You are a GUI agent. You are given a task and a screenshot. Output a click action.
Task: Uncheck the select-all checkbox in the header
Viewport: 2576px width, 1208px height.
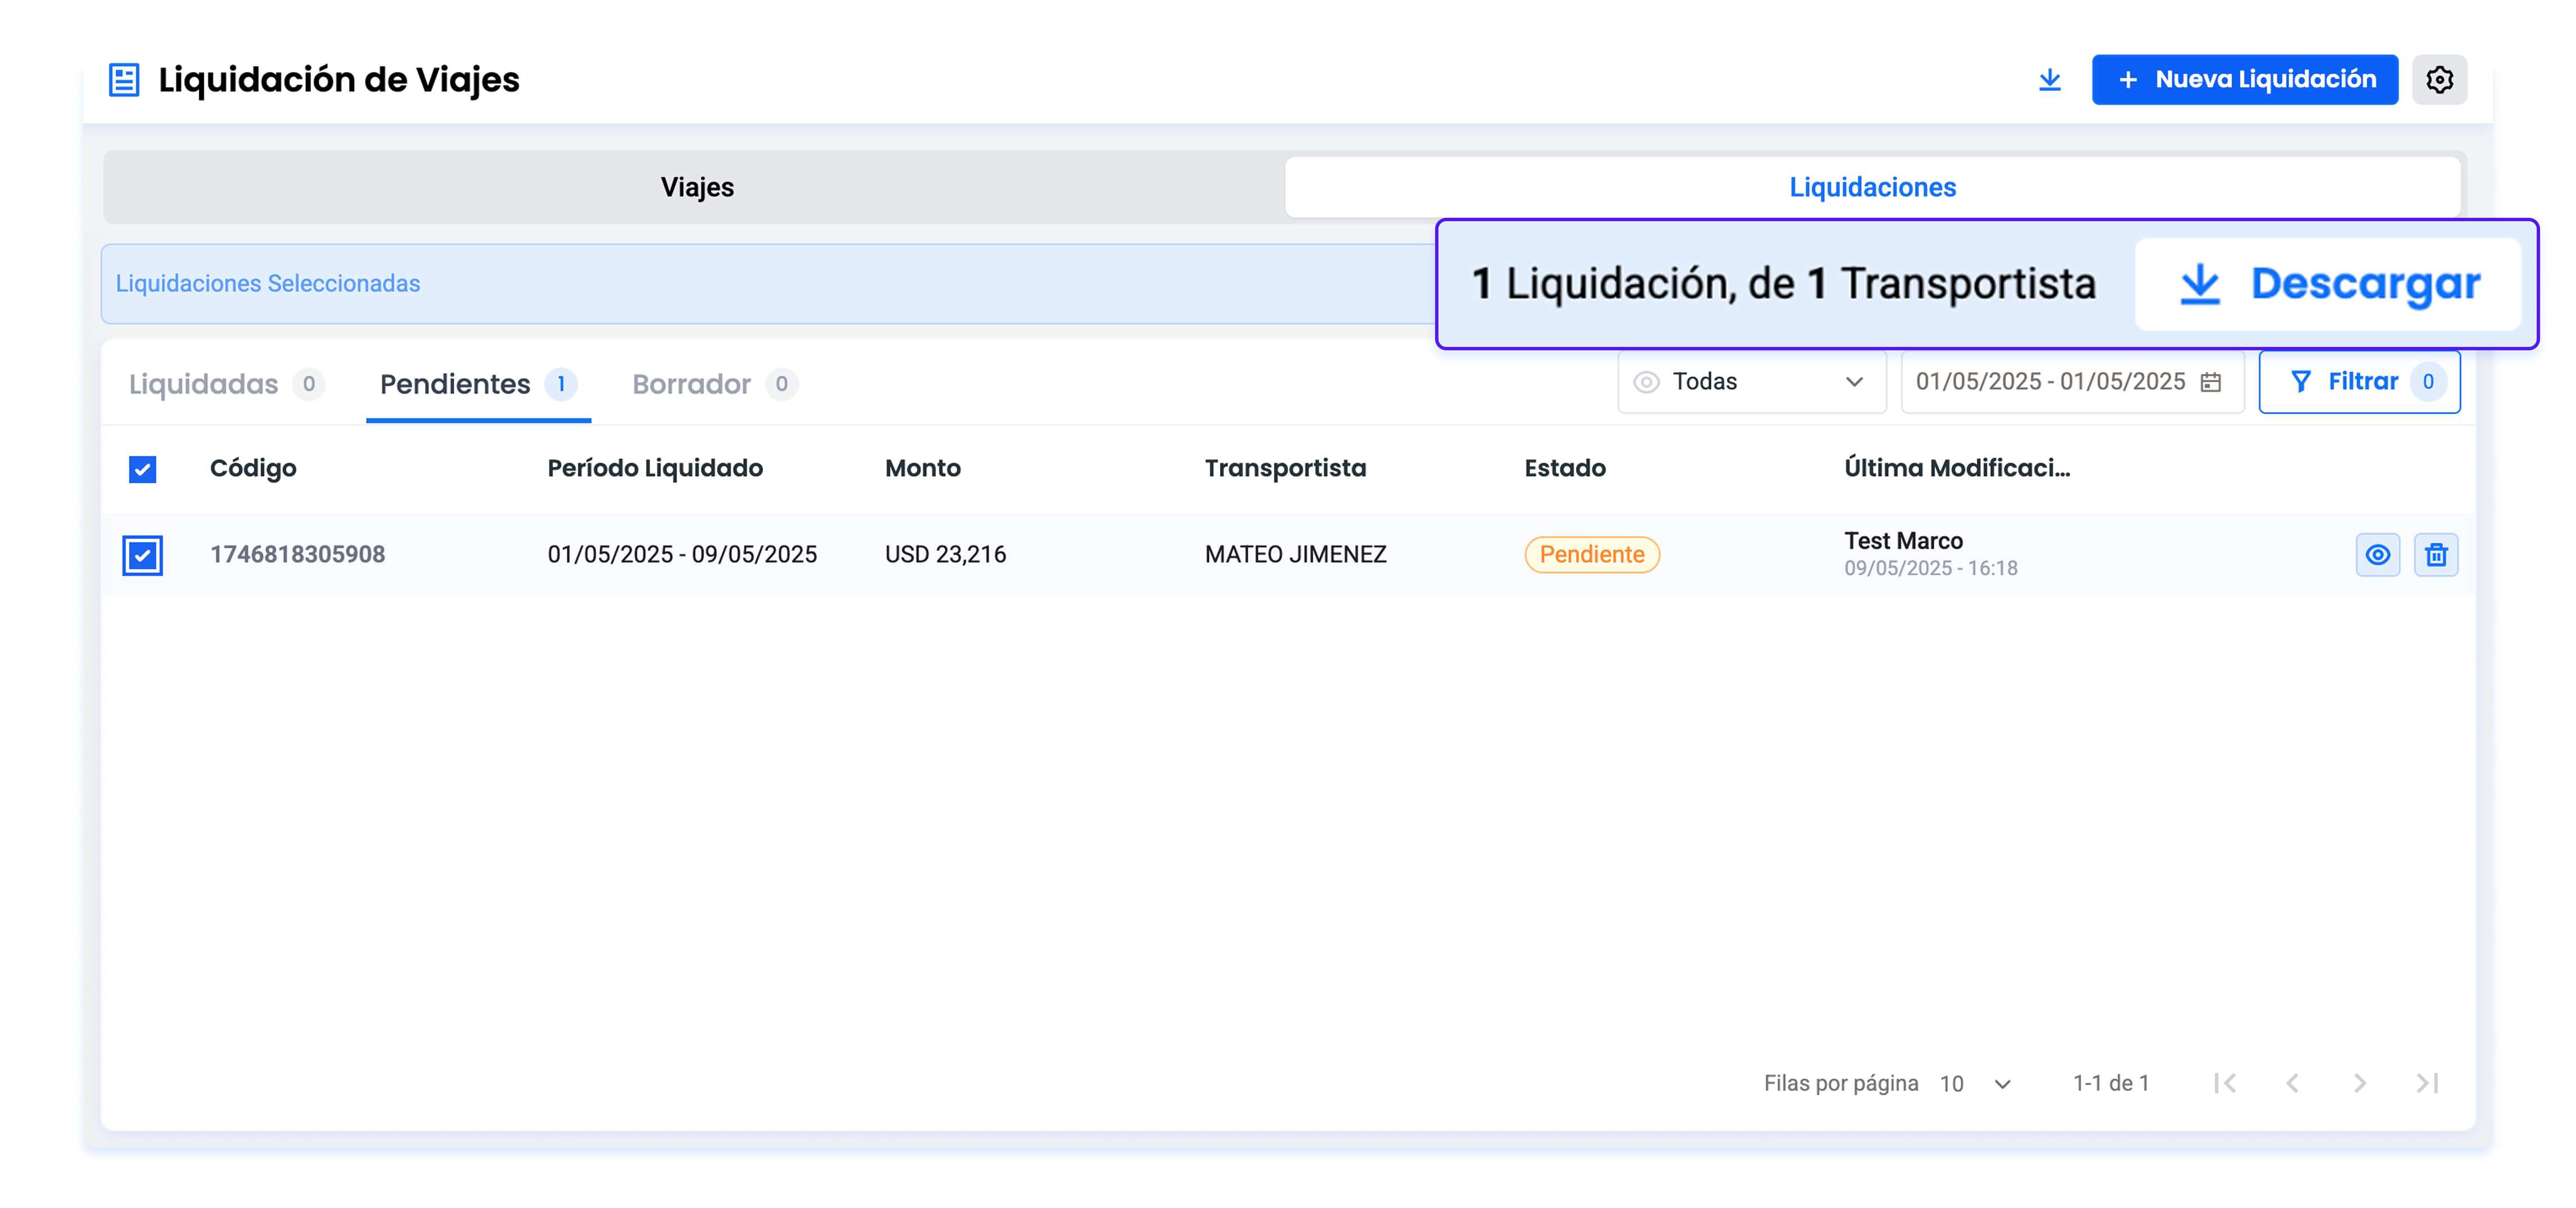pyautogui.click(x=142, y=469)
